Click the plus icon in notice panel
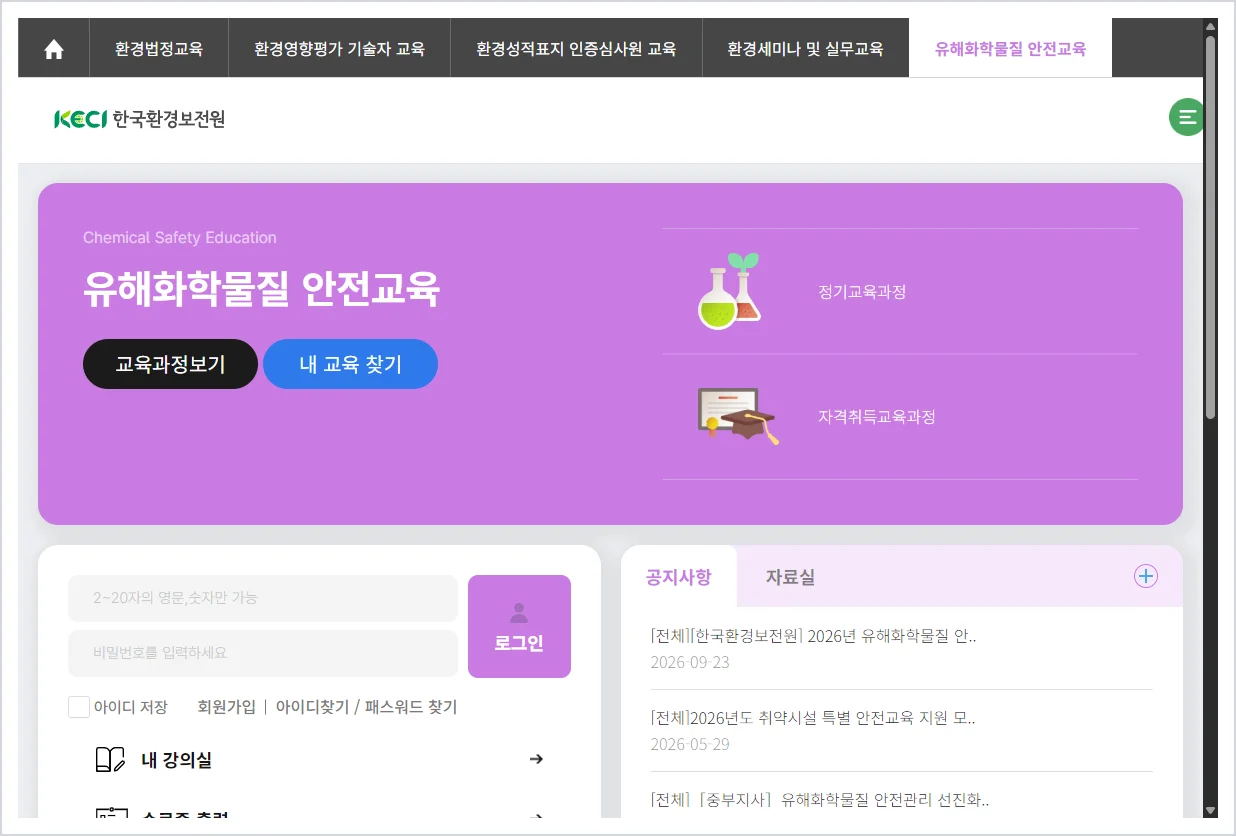 (x=1145, y=576)
